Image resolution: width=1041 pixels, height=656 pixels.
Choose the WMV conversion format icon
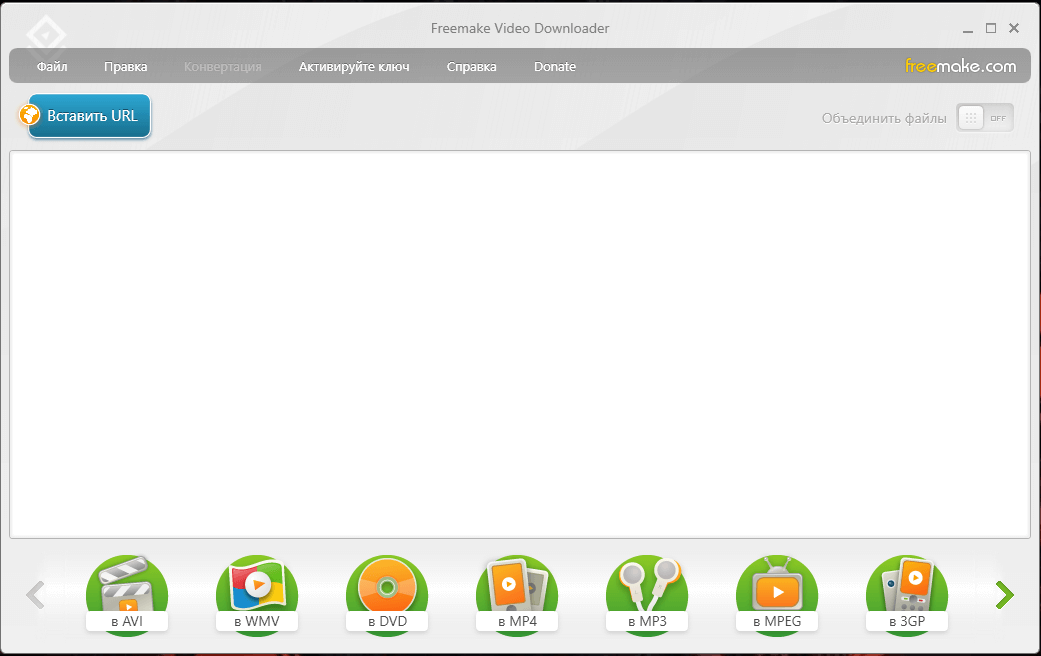point(257,596)
